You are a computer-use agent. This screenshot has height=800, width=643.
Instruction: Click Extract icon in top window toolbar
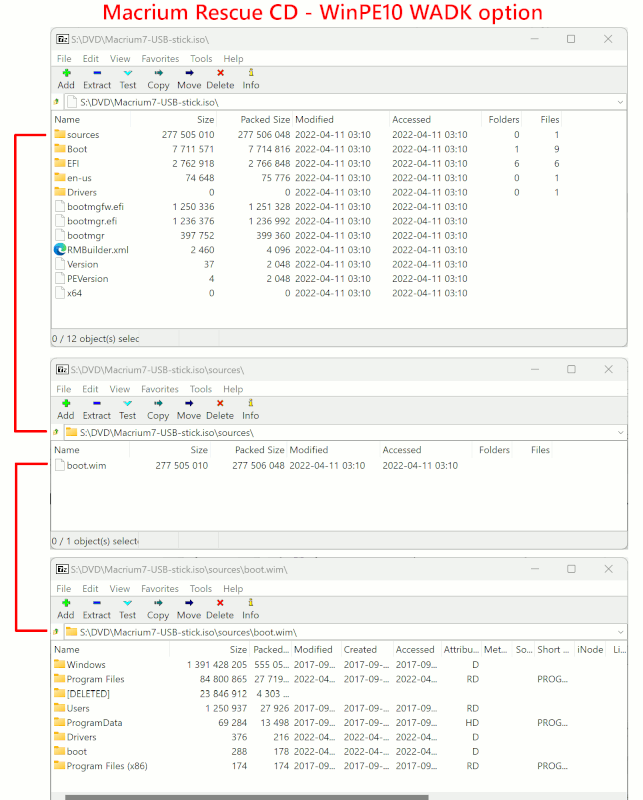pos(97,73)
